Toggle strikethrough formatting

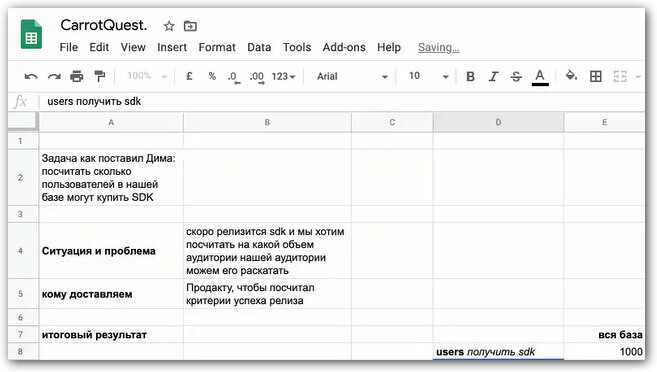point(516,76)
